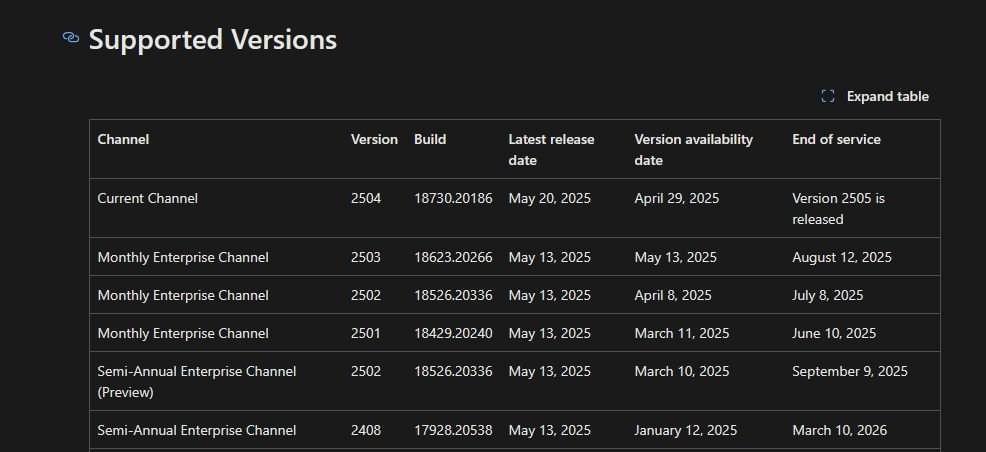This screenshot has width=986, height=452.
Task: Click the Version 2505 is released cell
Action: 838,209
